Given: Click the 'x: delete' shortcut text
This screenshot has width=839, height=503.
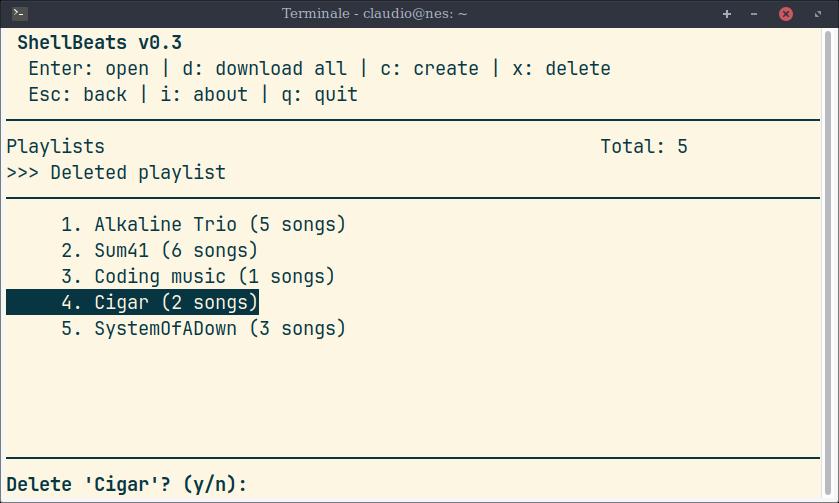Looking at the screenshot, I should (561, 69).
